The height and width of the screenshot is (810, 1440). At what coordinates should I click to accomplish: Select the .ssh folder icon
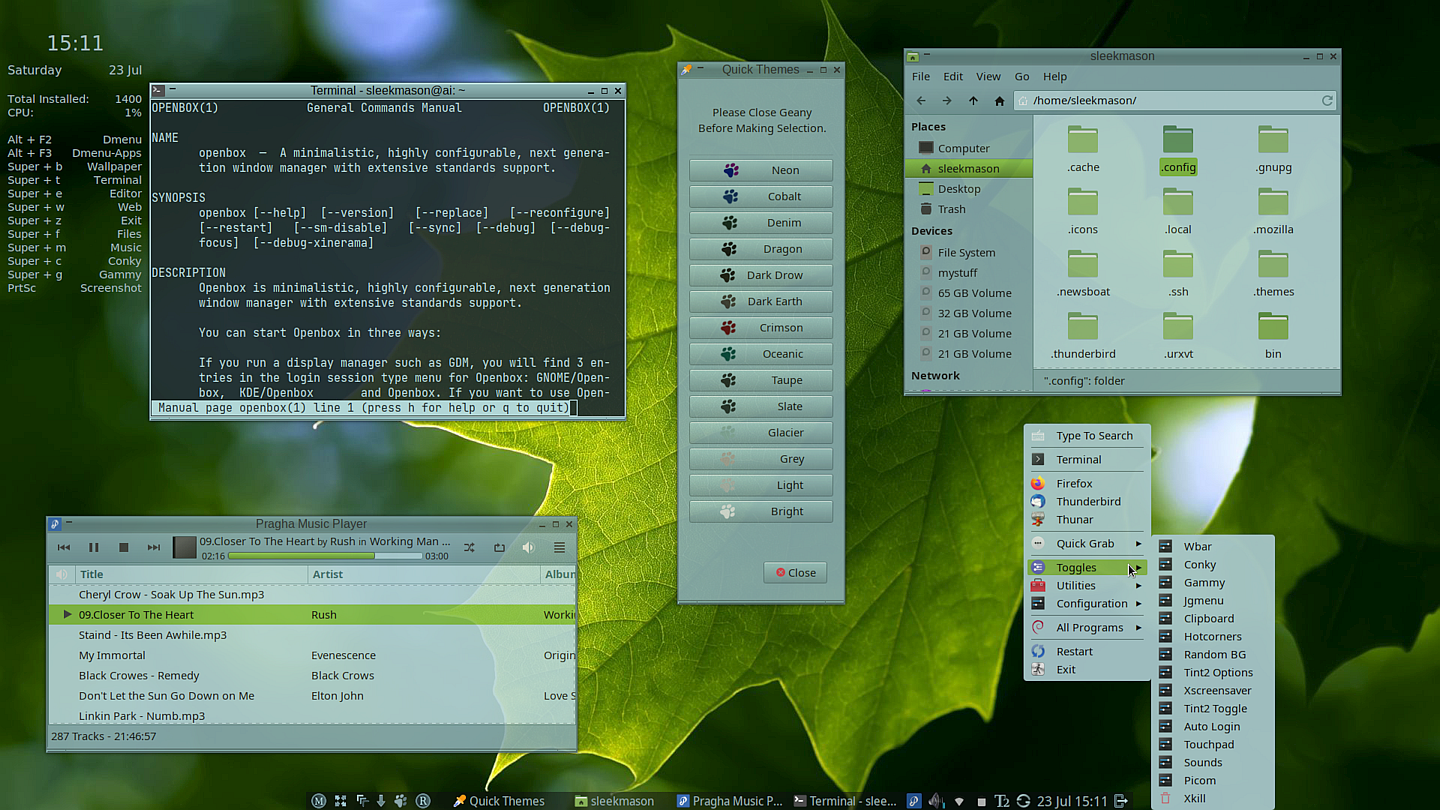coord(1178,273)
